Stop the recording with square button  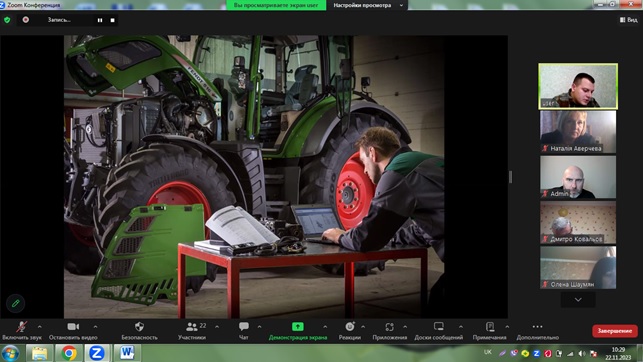pos(112,20)
